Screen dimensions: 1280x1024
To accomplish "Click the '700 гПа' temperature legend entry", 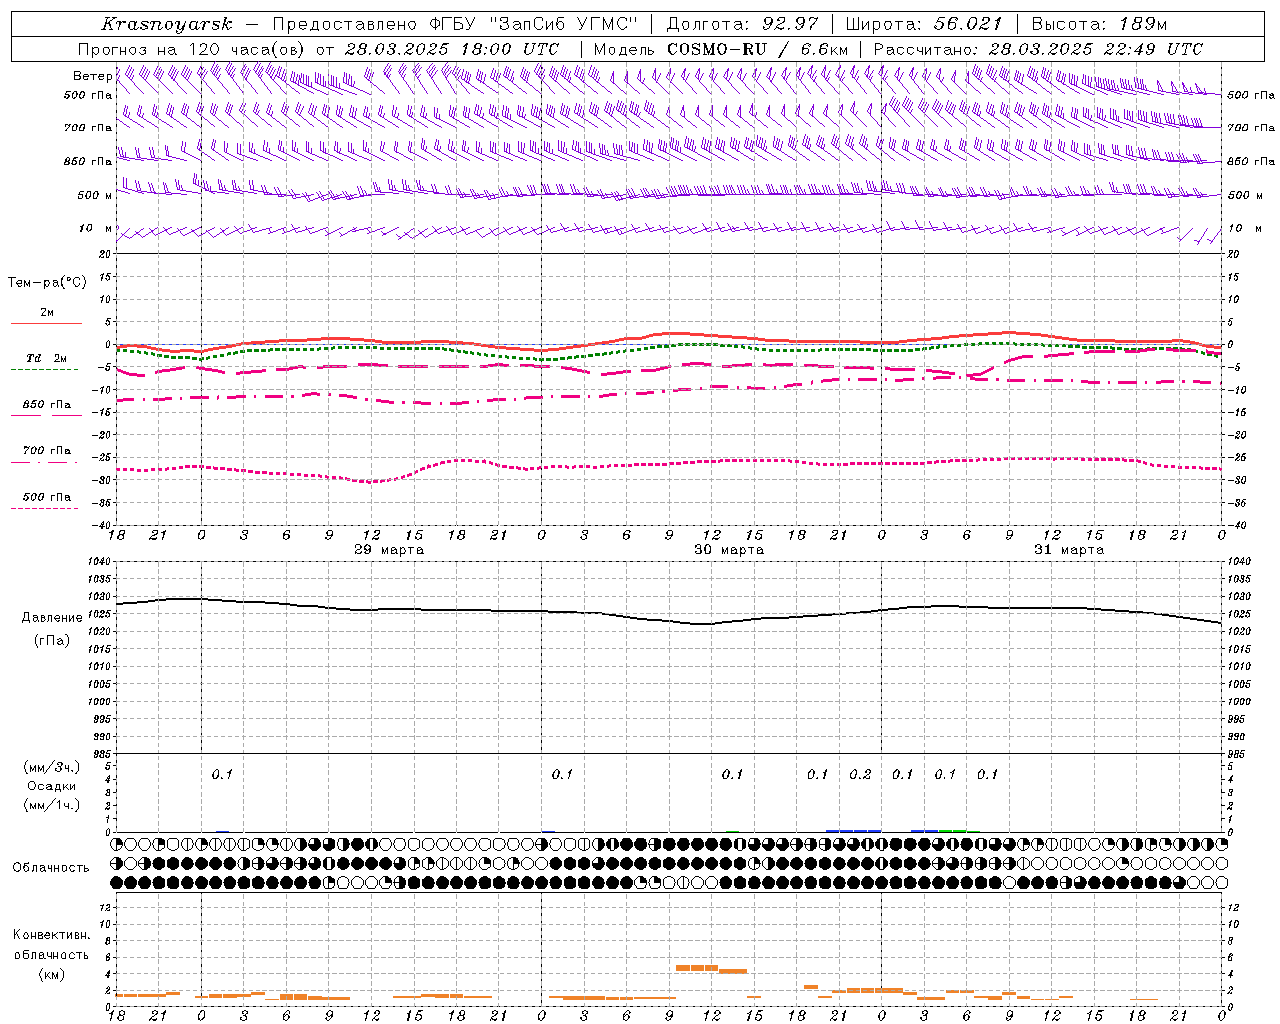I will point(46,450).
